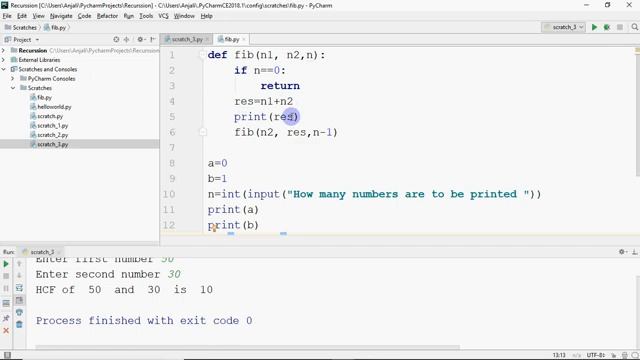Click the UTF-8 encoding in status bar
This screenshot has height=360, width=640.
click(x=596, y=355)
